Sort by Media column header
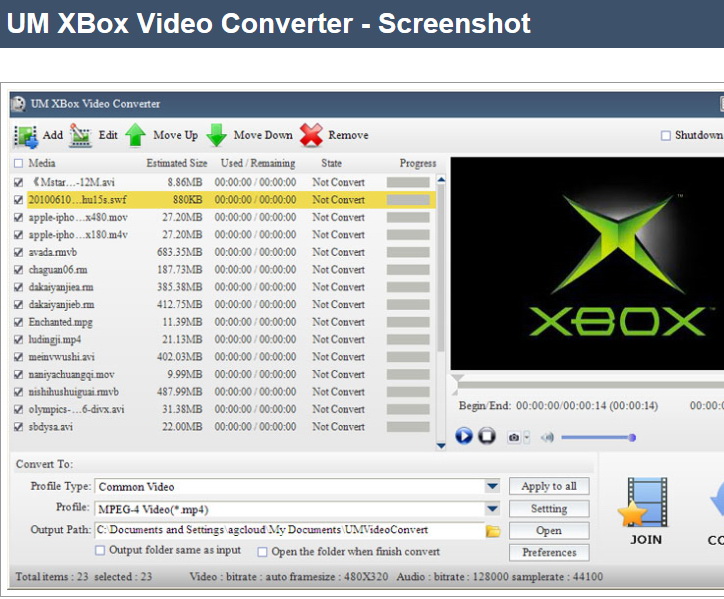 (42, 163)
